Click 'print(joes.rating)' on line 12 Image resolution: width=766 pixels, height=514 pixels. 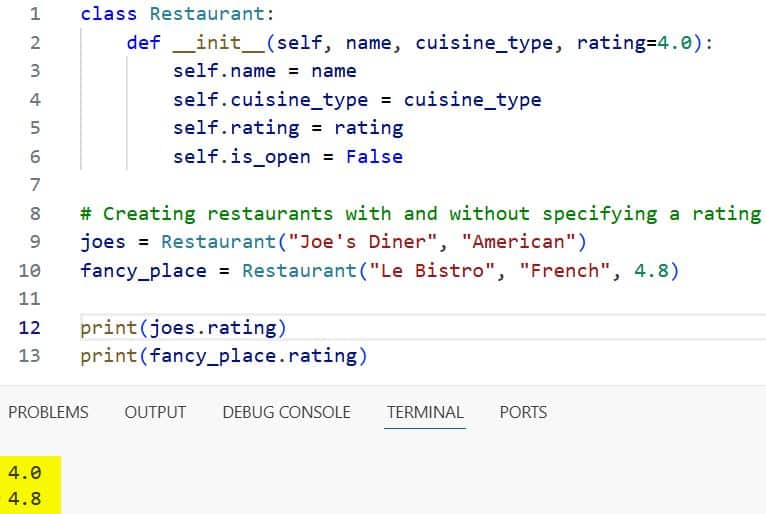click(x=183, y=327)
